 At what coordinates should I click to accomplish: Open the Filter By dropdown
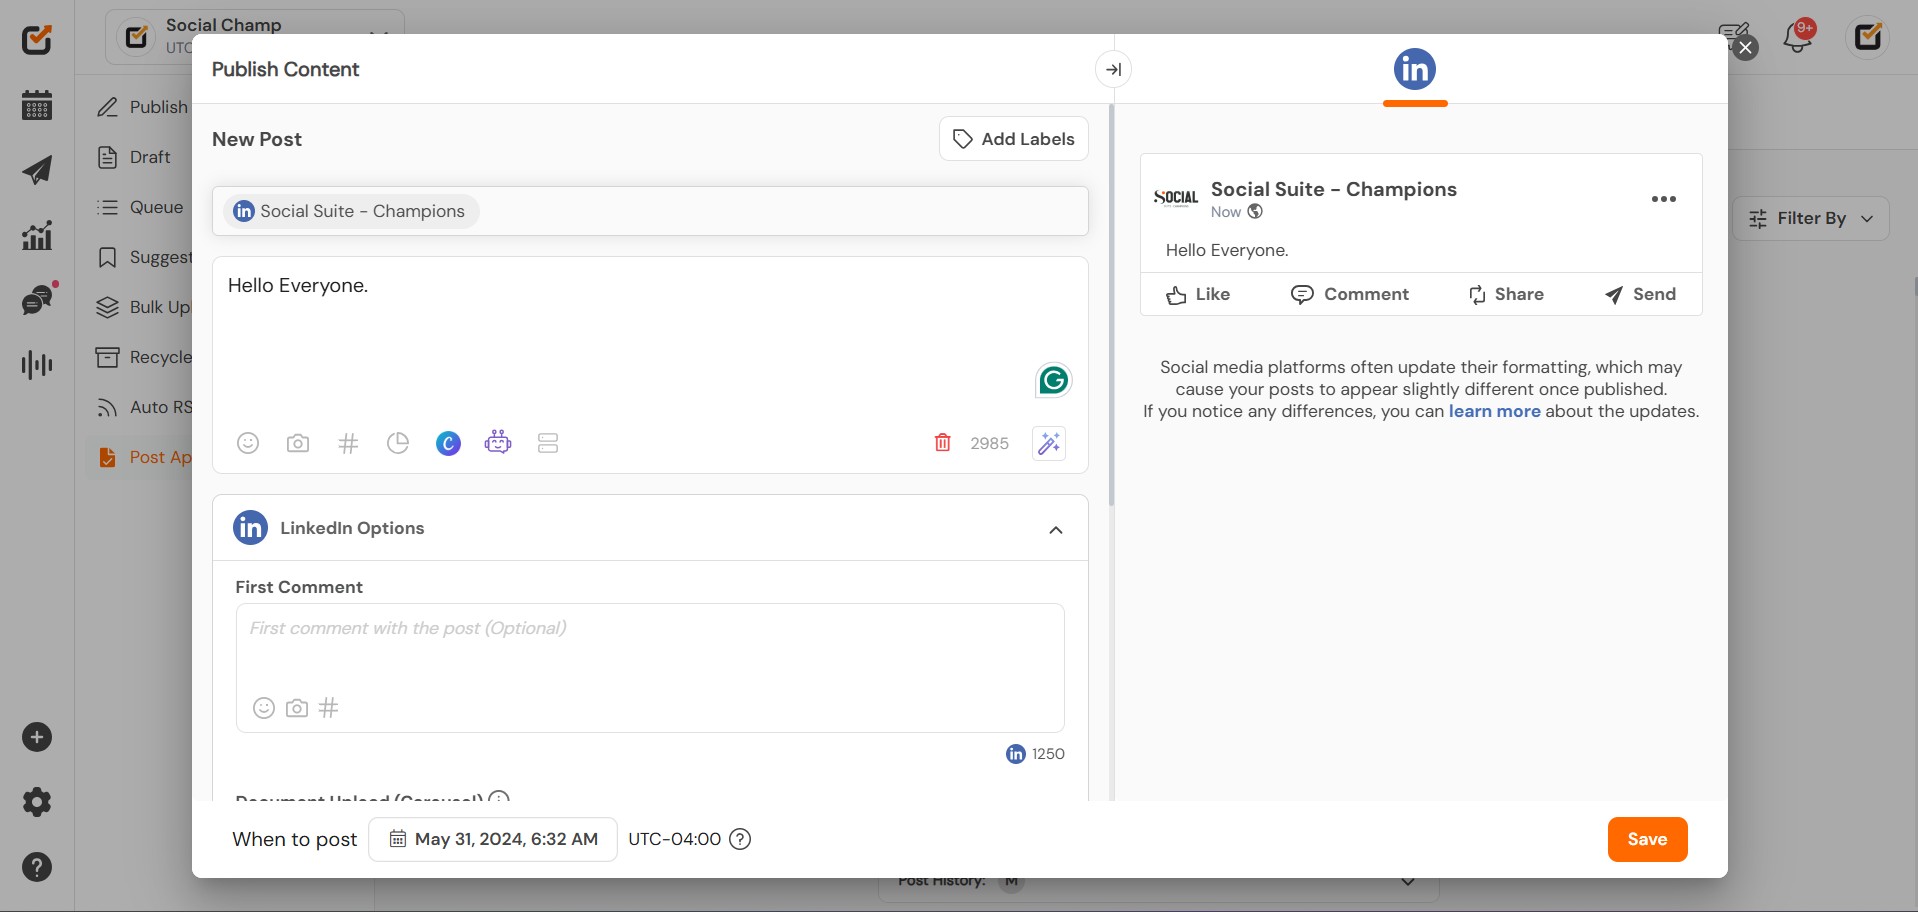pos(1810,218)
